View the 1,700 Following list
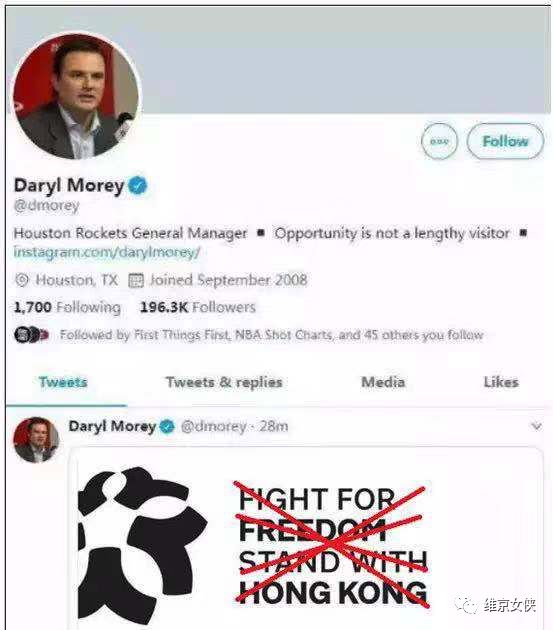This screenshot has width=553, height=630. pyautogui.click(x=67, y=307)
